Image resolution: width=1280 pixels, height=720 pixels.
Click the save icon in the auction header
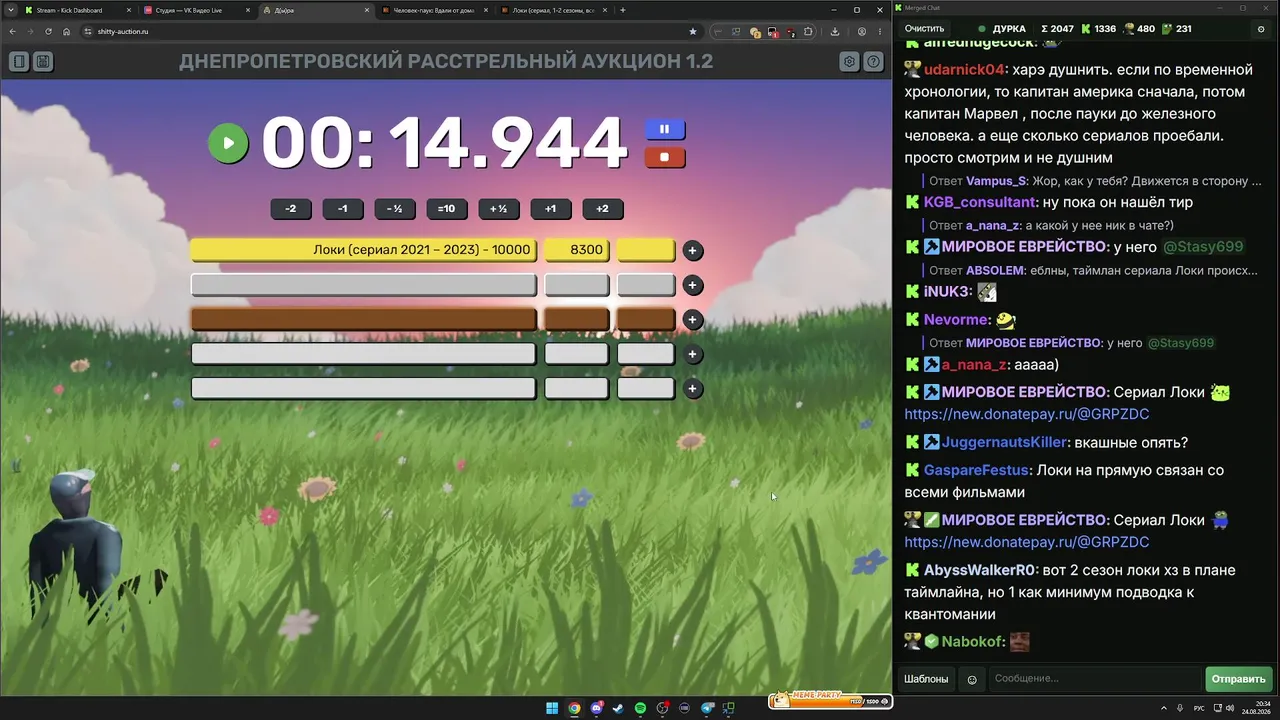click(43, 62)
